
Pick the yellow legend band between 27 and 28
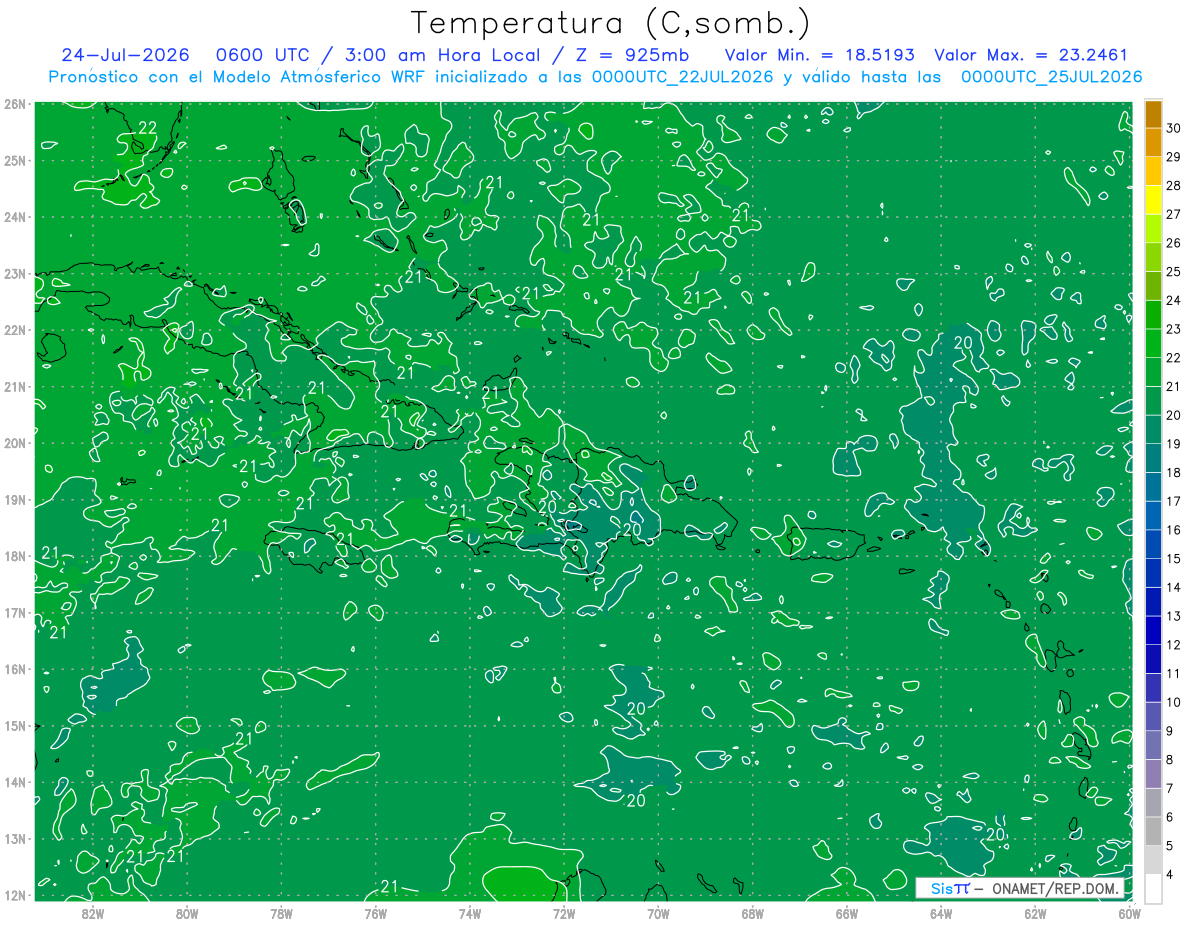pos(1153,201)
